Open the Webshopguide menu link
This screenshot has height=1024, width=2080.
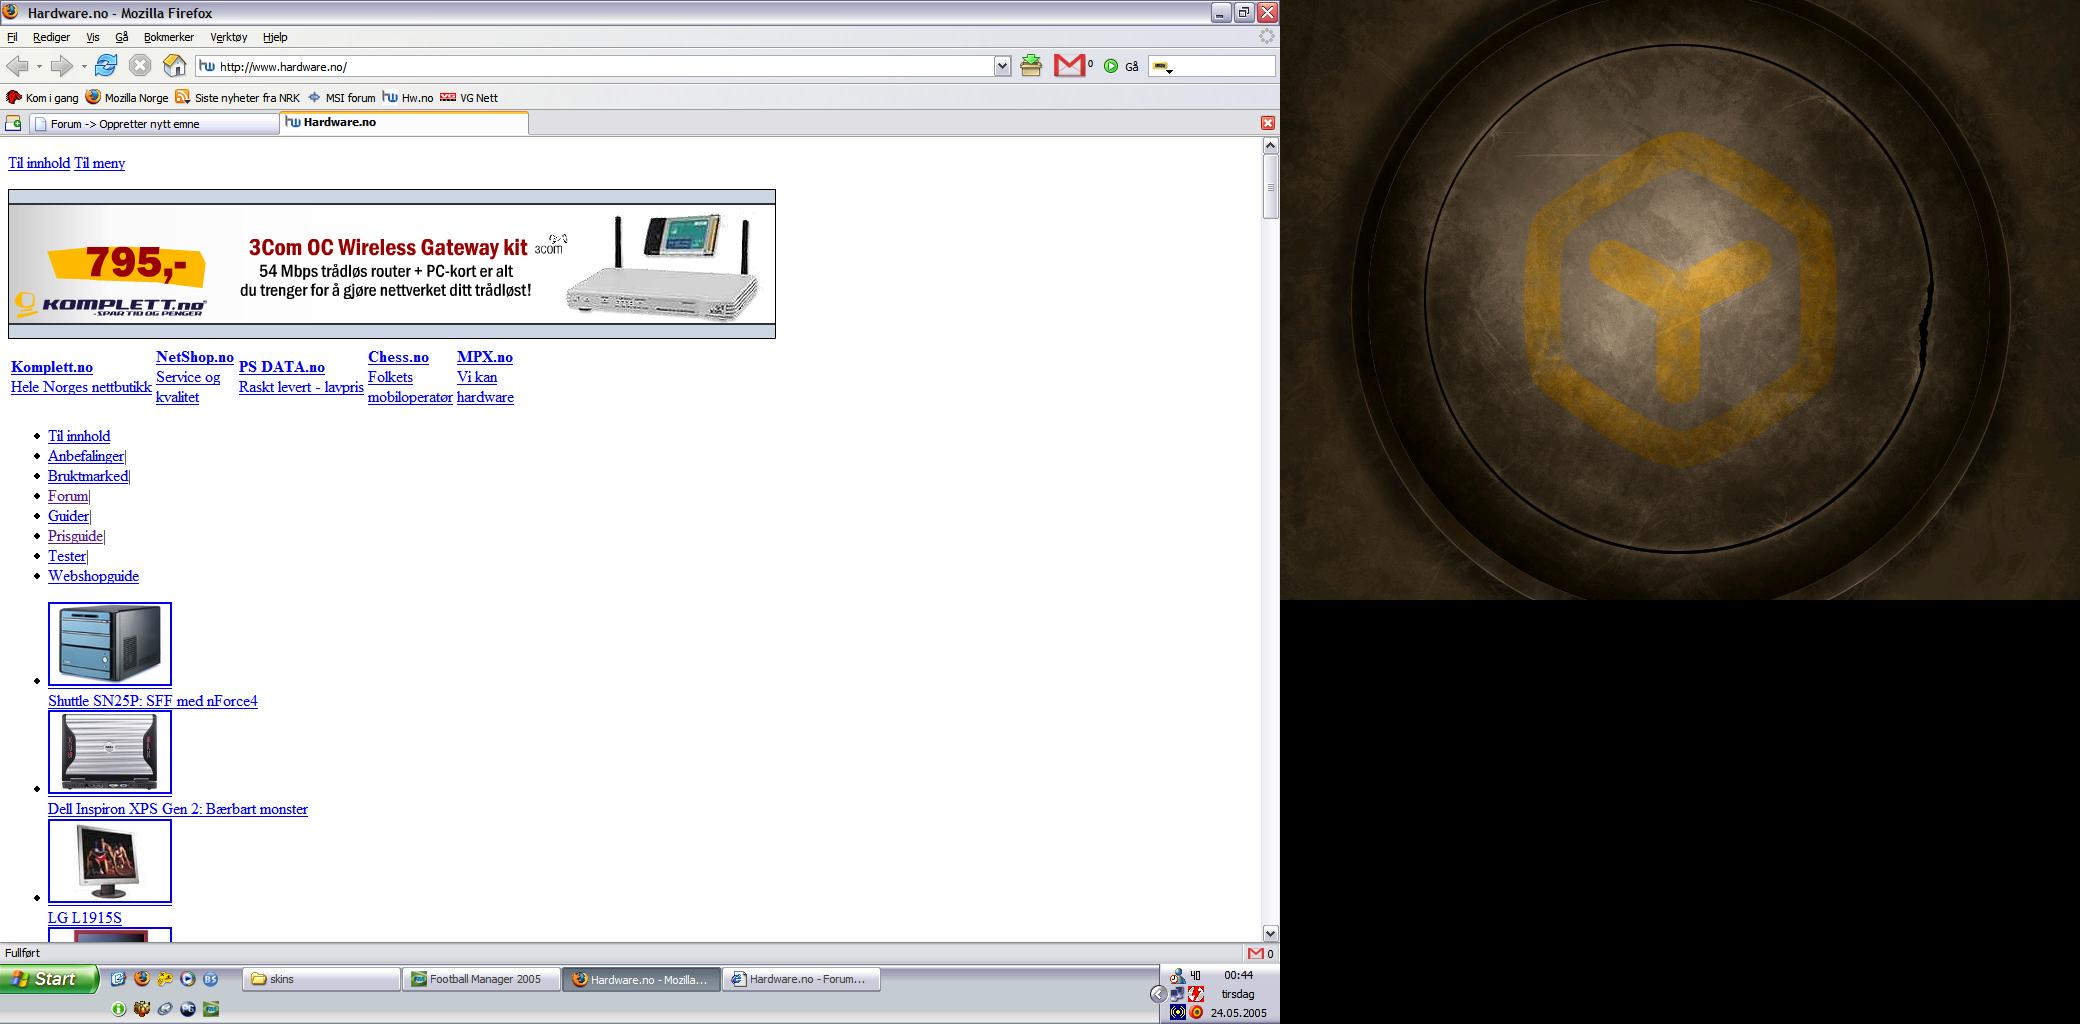(93, 576)
